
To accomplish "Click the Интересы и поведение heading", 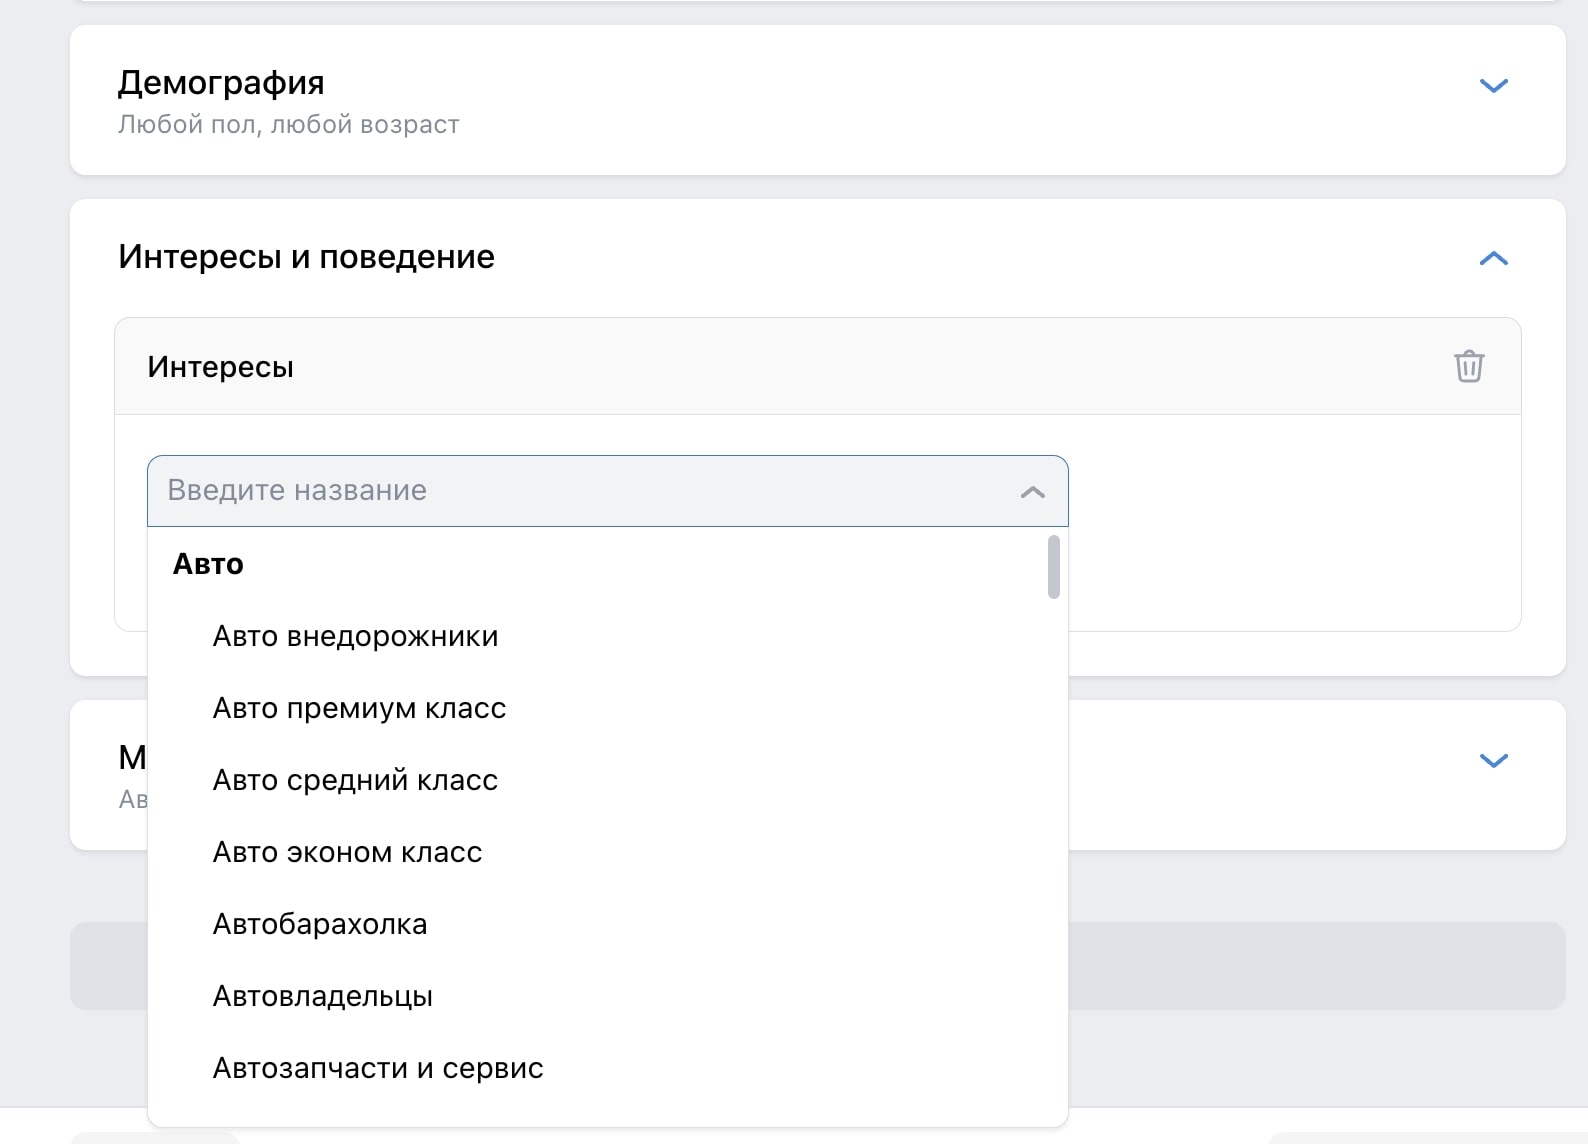I will click(x=306, y=257).
